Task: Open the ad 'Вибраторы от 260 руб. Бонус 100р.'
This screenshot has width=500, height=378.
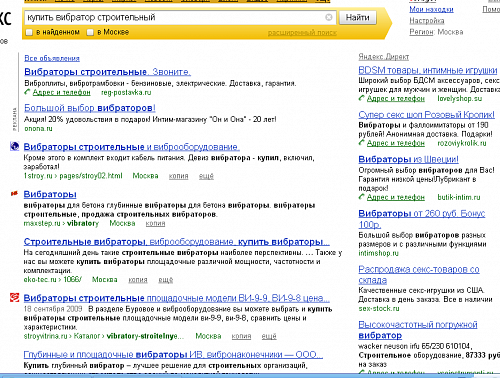Action: [x=422, y=219]
